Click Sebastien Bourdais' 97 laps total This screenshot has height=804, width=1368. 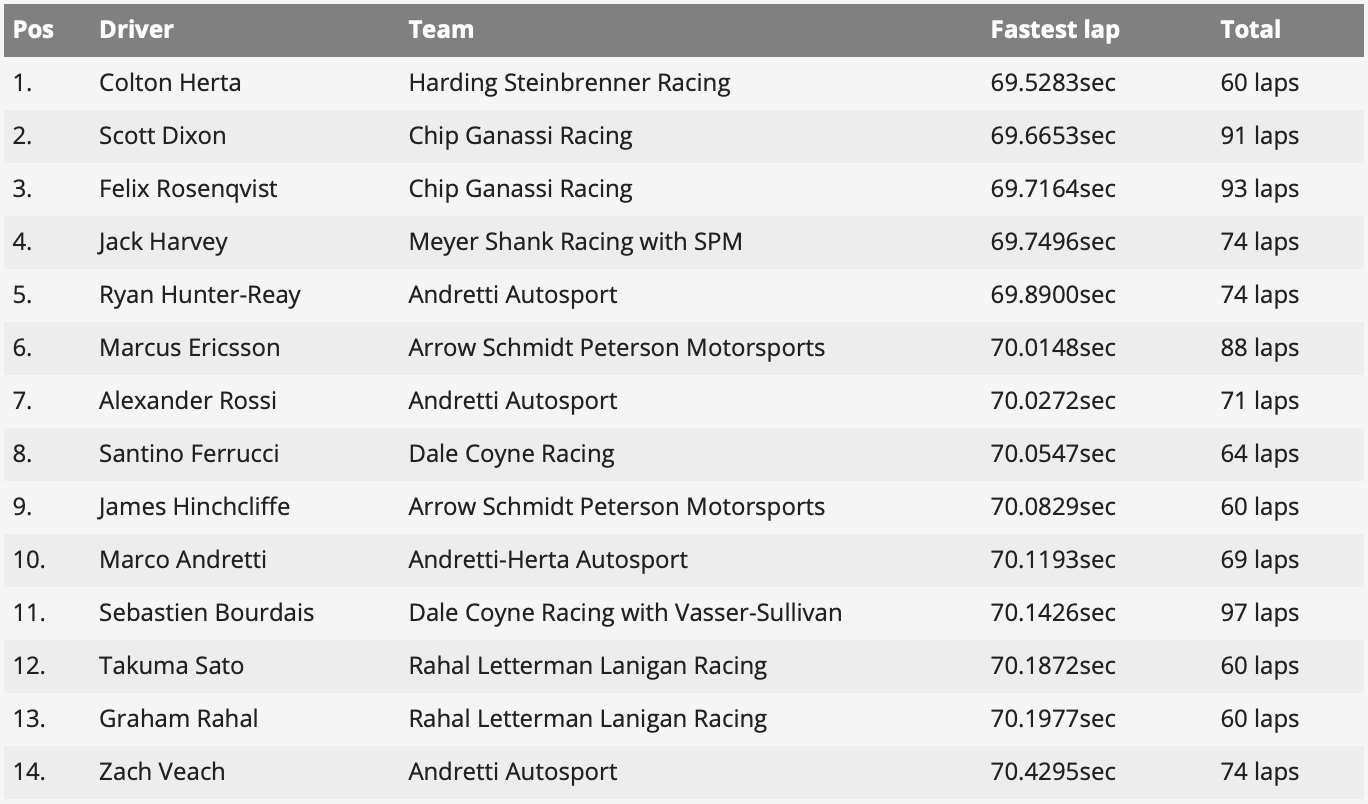tap(1259, 613)
